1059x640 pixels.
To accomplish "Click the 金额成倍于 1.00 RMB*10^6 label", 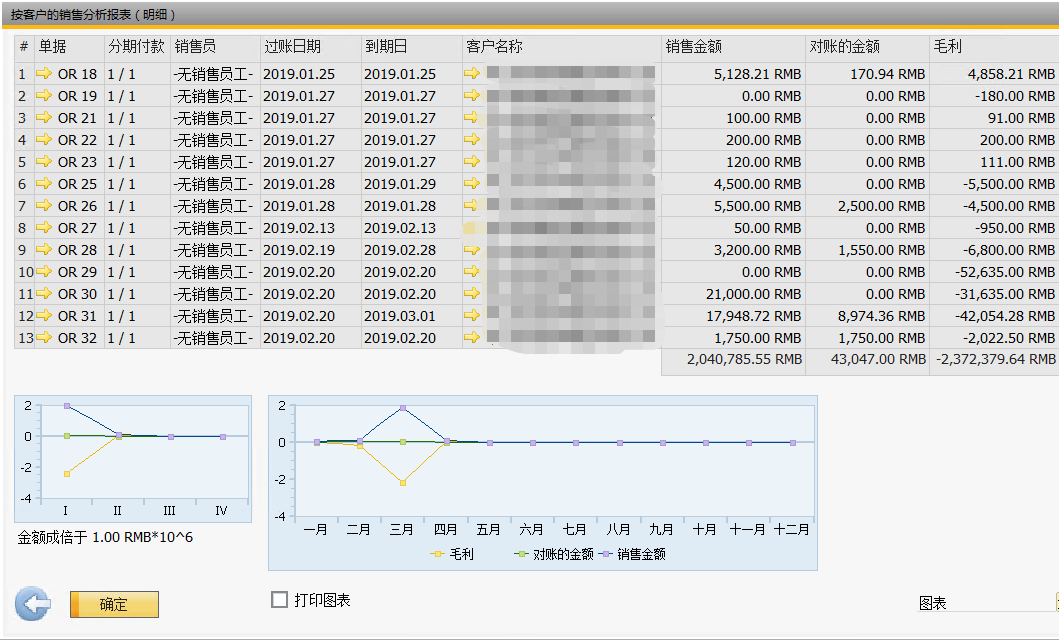I will point(105,537).
